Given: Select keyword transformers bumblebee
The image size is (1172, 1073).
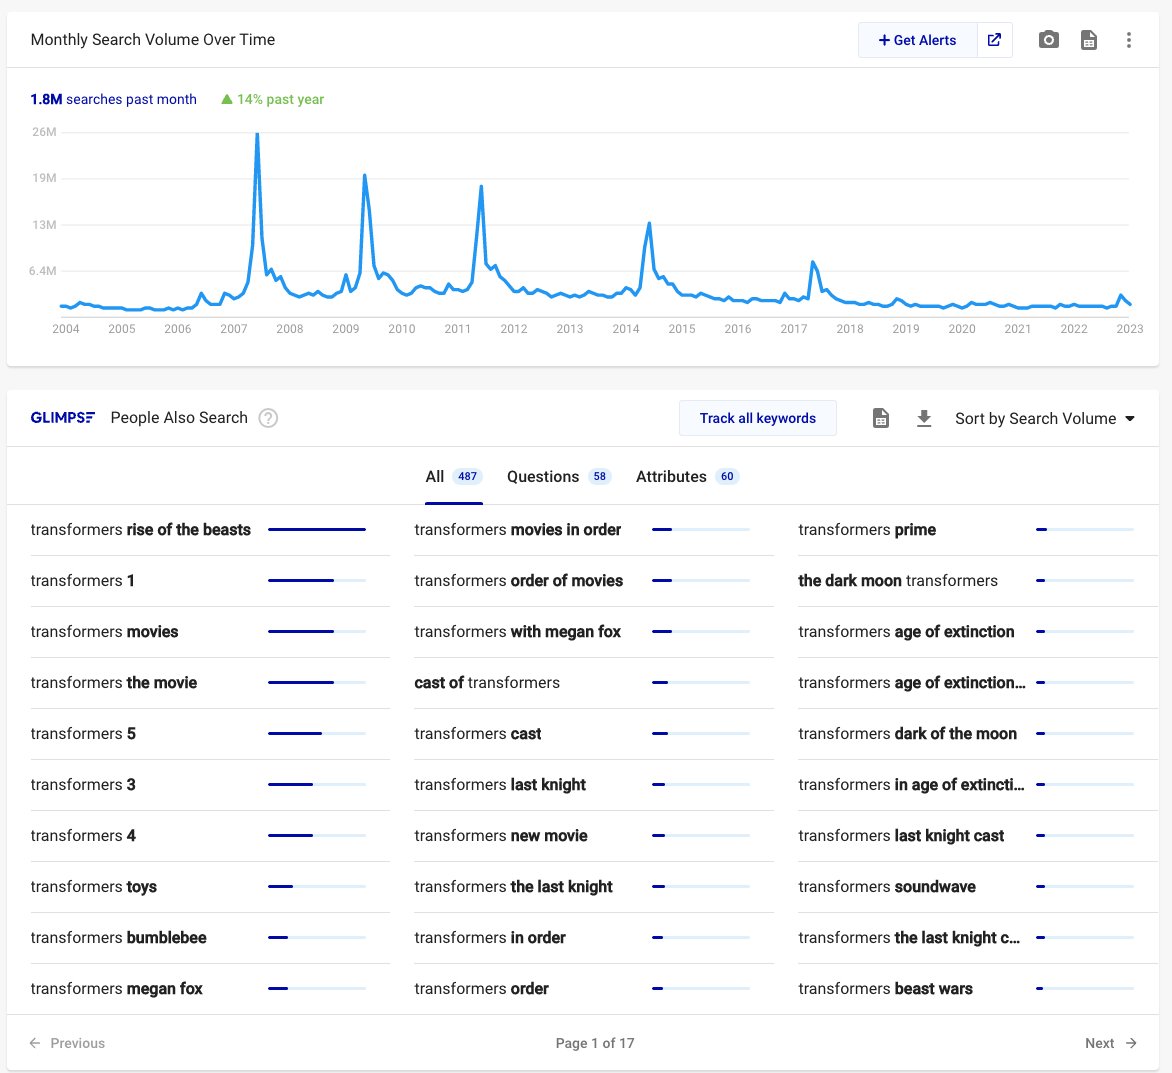Looking at the screenshot, I should (118, 938).
